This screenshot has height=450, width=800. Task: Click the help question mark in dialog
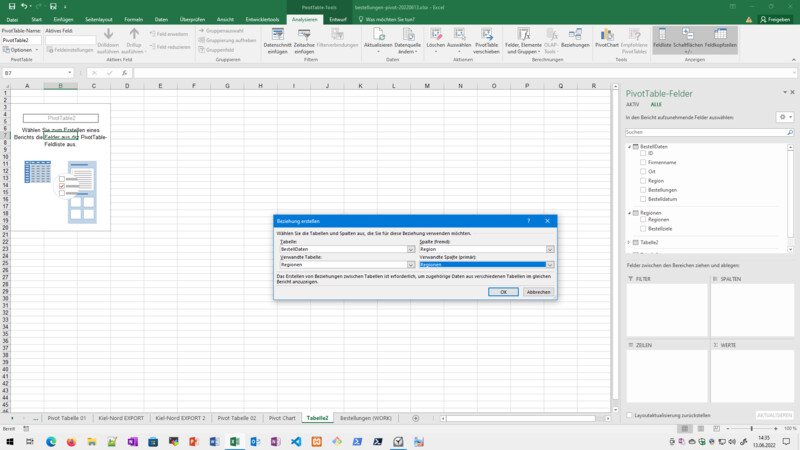[529, 221]
